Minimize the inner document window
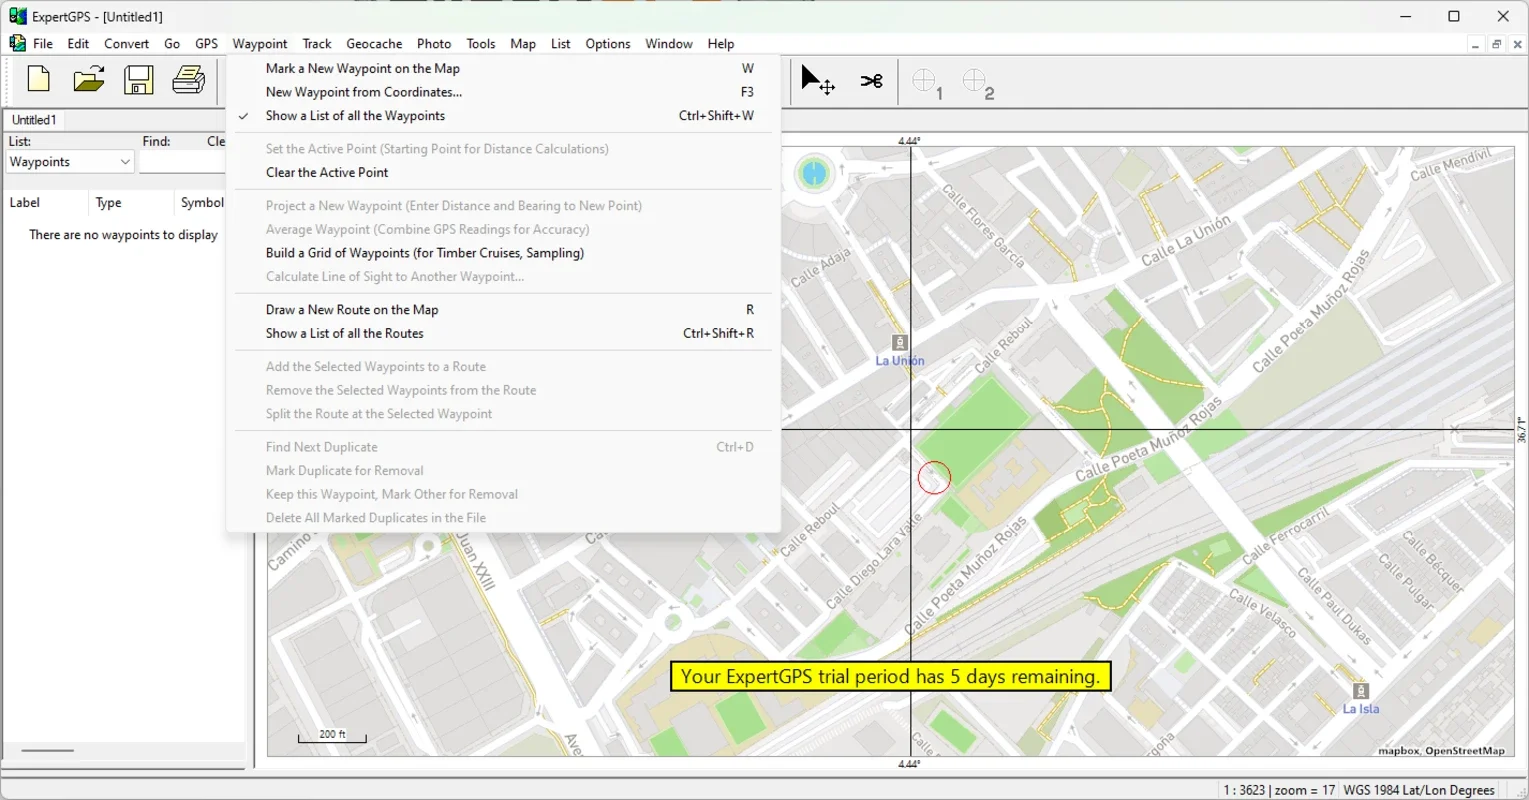This screenshot has width=1529, height=800. [x=1475, y=44]
